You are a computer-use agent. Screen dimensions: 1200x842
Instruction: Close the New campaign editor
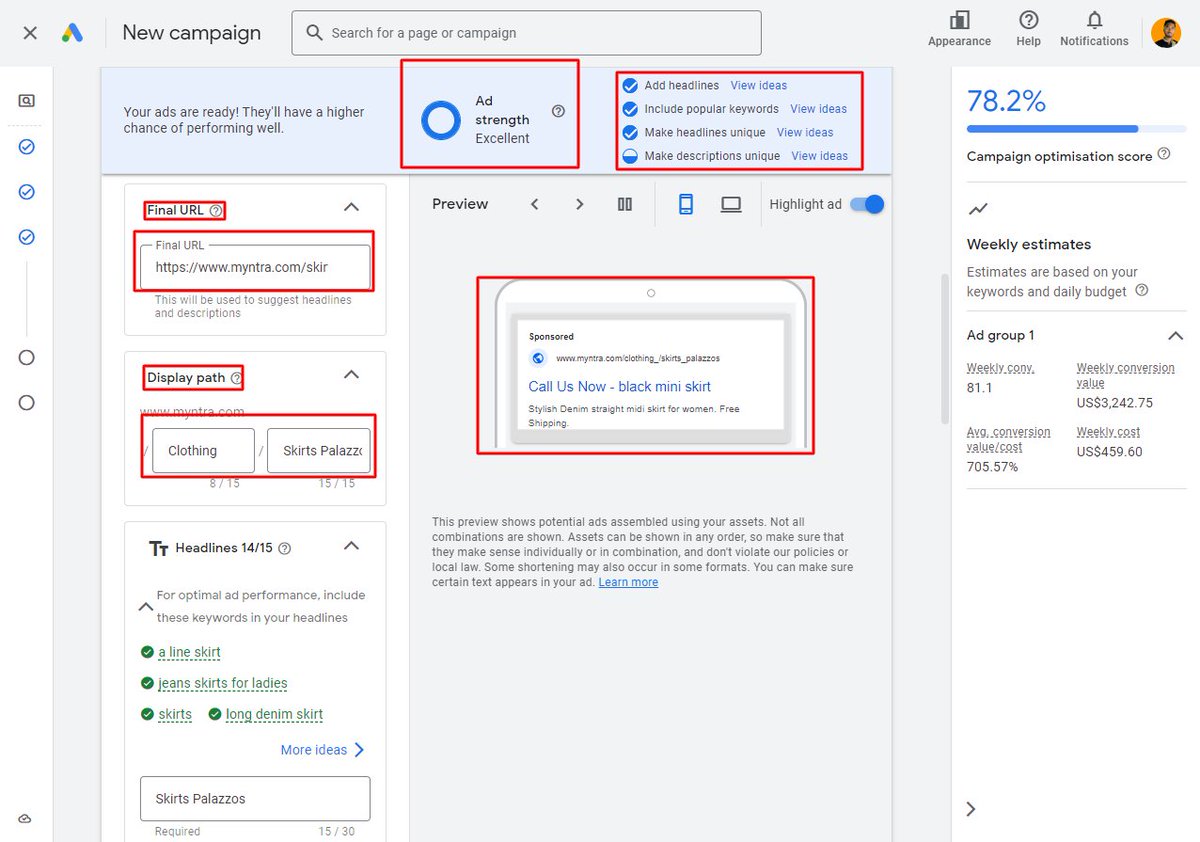[x=30, y=33]
